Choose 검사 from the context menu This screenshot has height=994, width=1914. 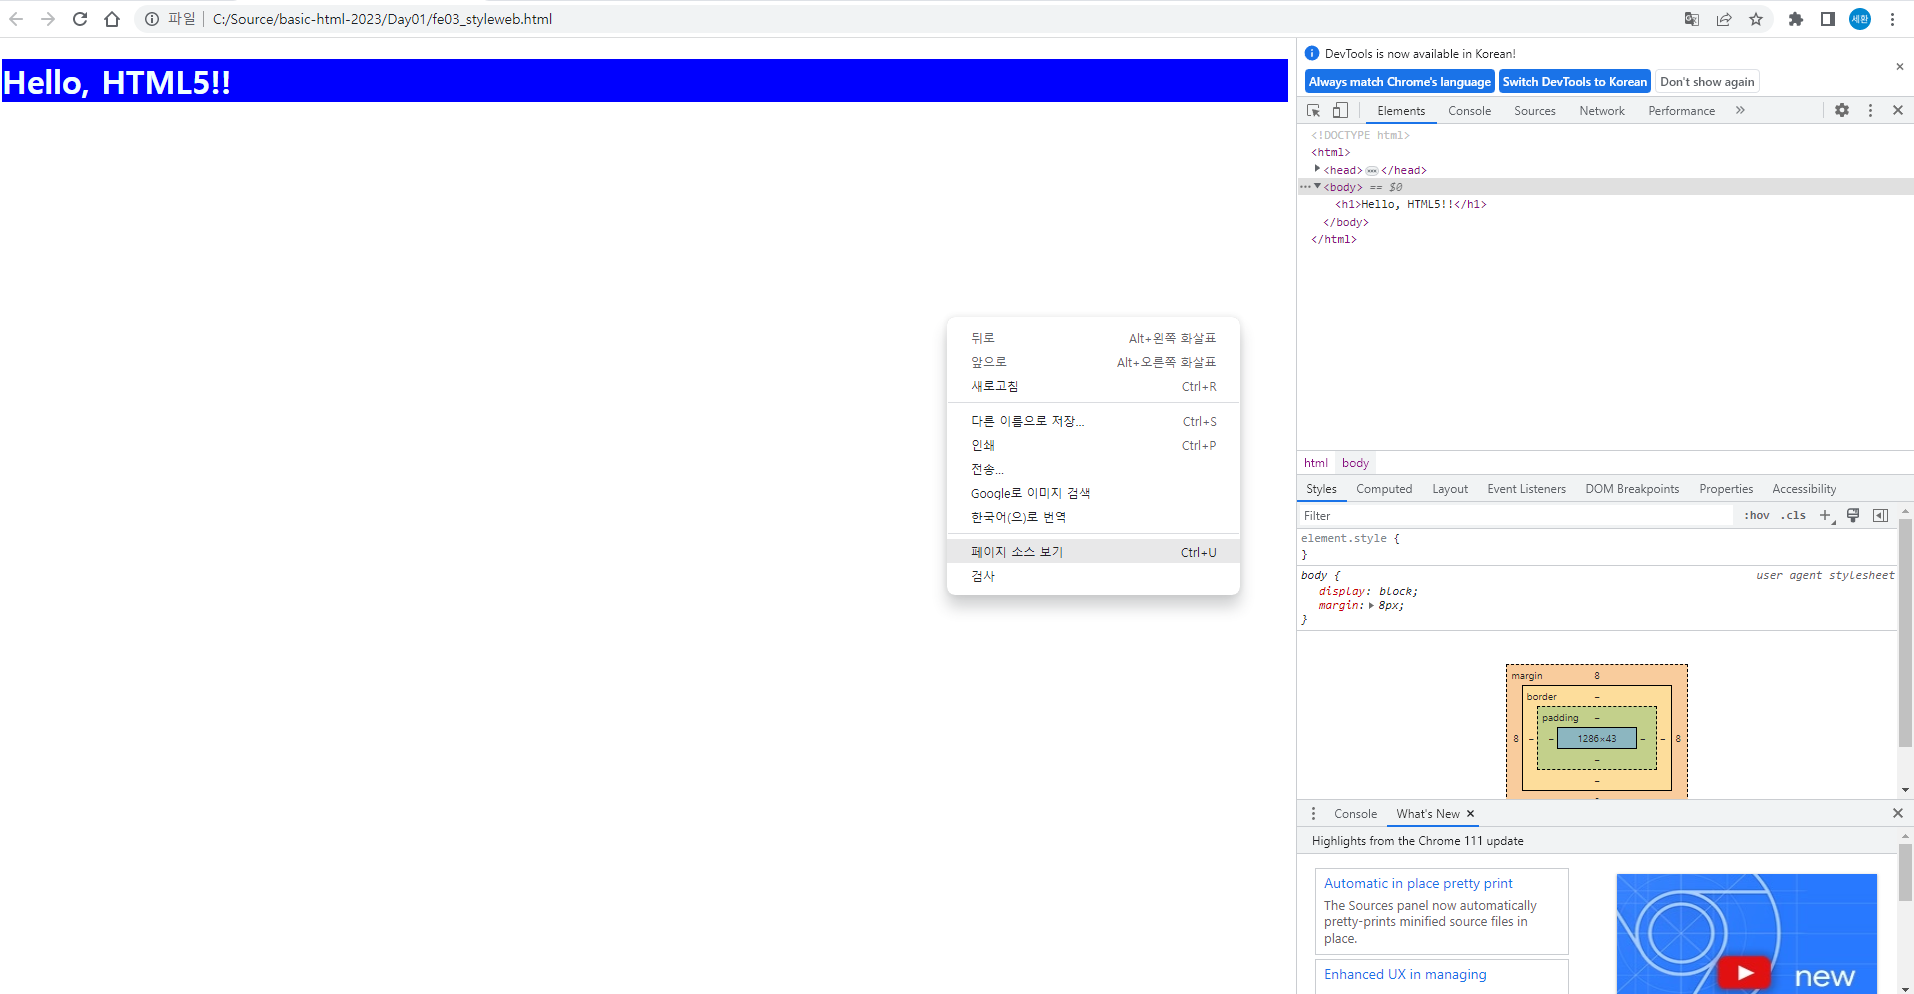click(x=1093, y=576)
